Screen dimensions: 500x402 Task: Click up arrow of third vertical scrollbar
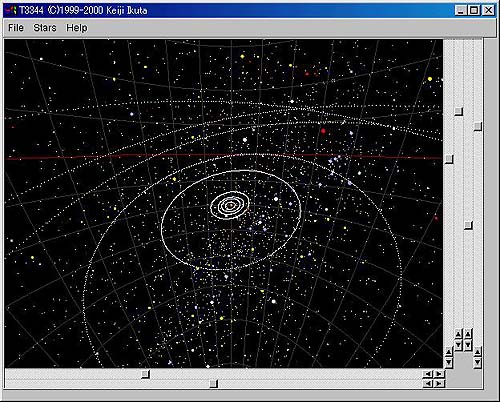(468, 333)
